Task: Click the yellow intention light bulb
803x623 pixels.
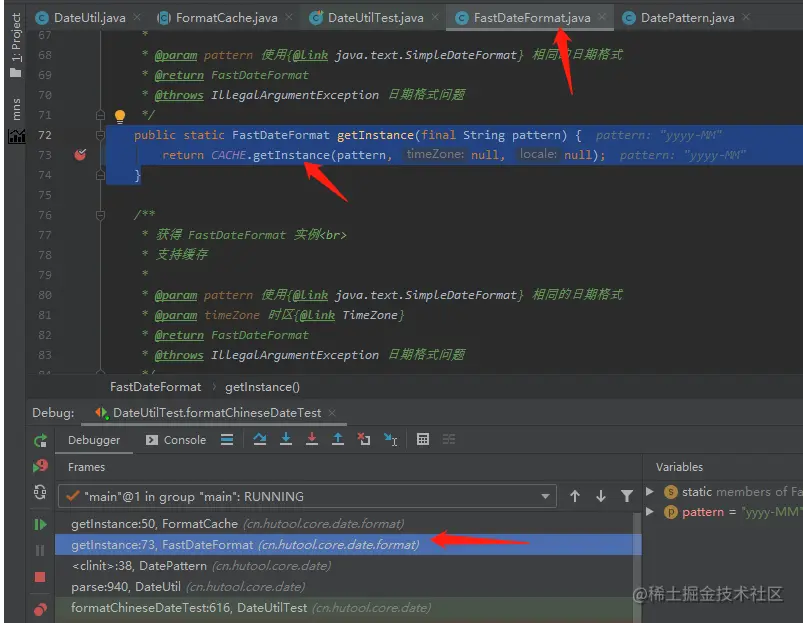Action: pyautogui.click(x=120, y=116)
